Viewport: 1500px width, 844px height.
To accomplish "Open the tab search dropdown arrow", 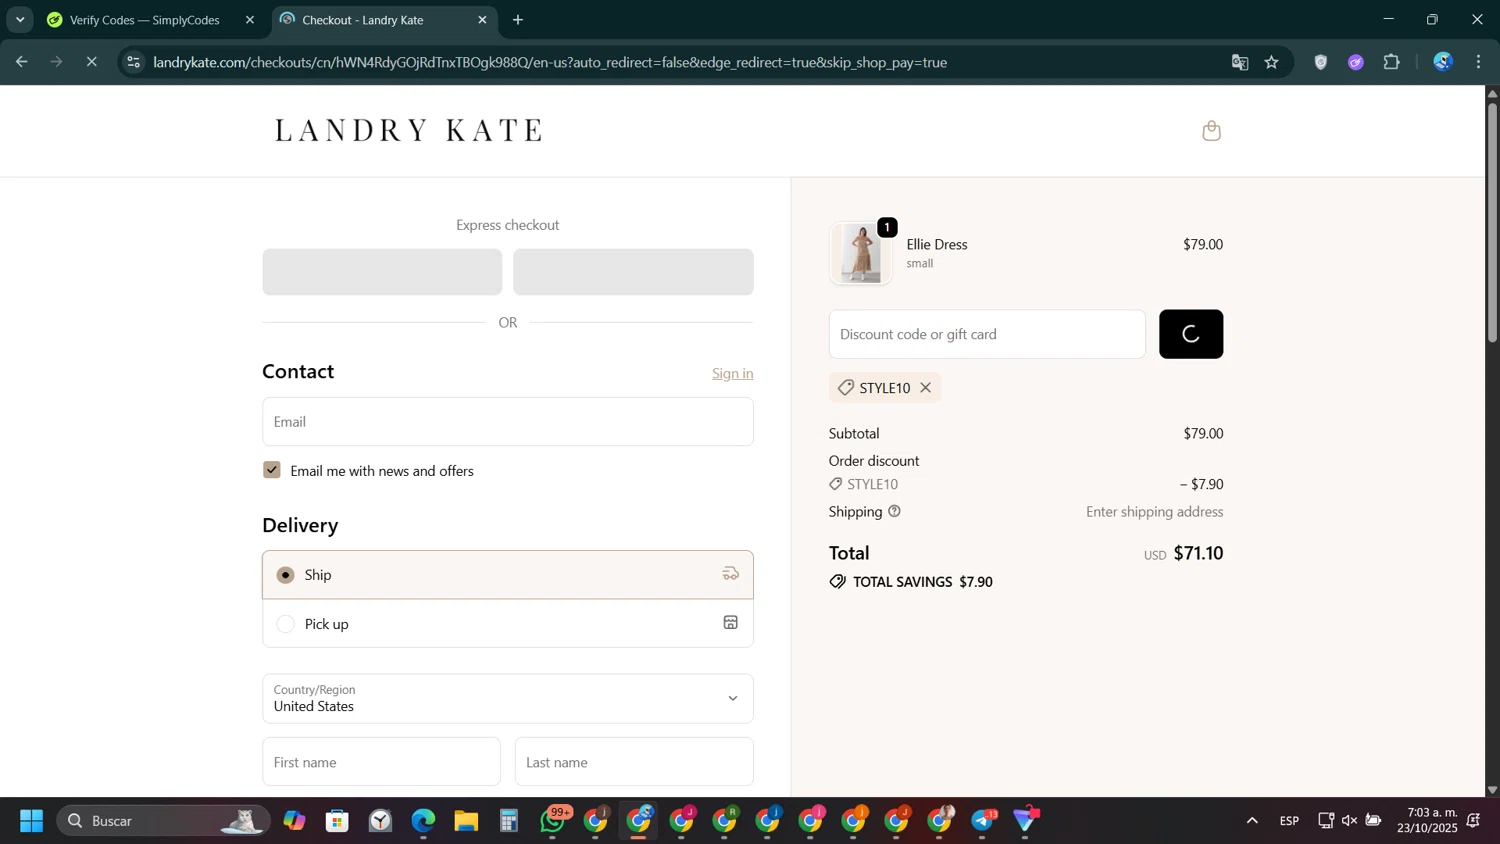I will click(x=20, y=20).
